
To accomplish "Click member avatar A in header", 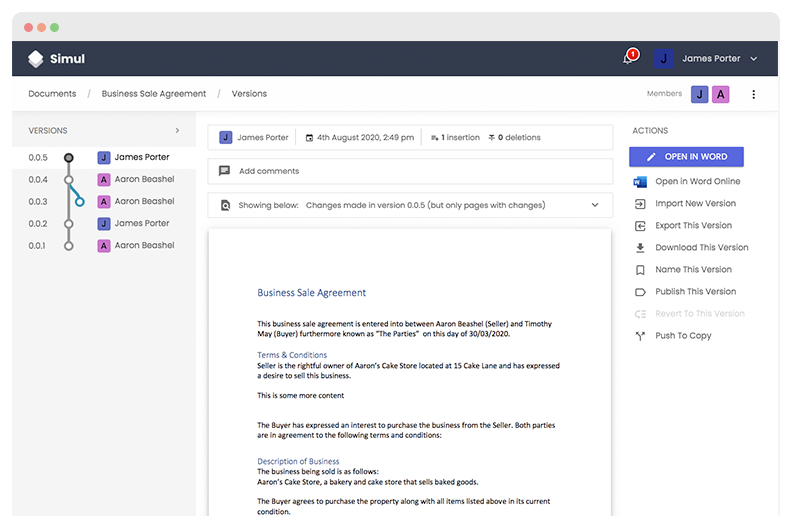I will tap(720, 94).
